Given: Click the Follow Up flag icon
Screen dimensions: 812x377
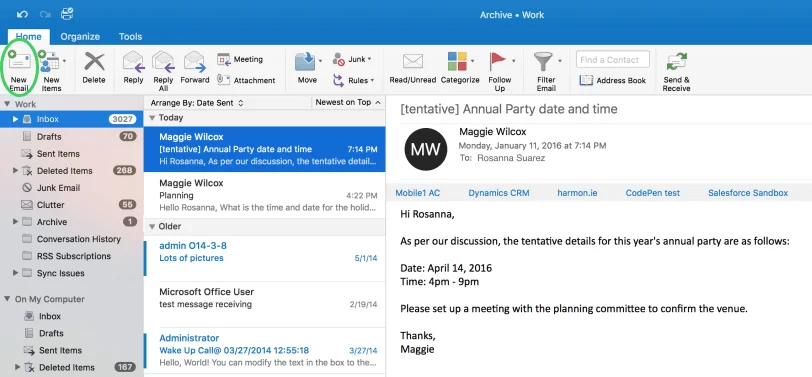Looking at the screenshot, I should point(498,61).
